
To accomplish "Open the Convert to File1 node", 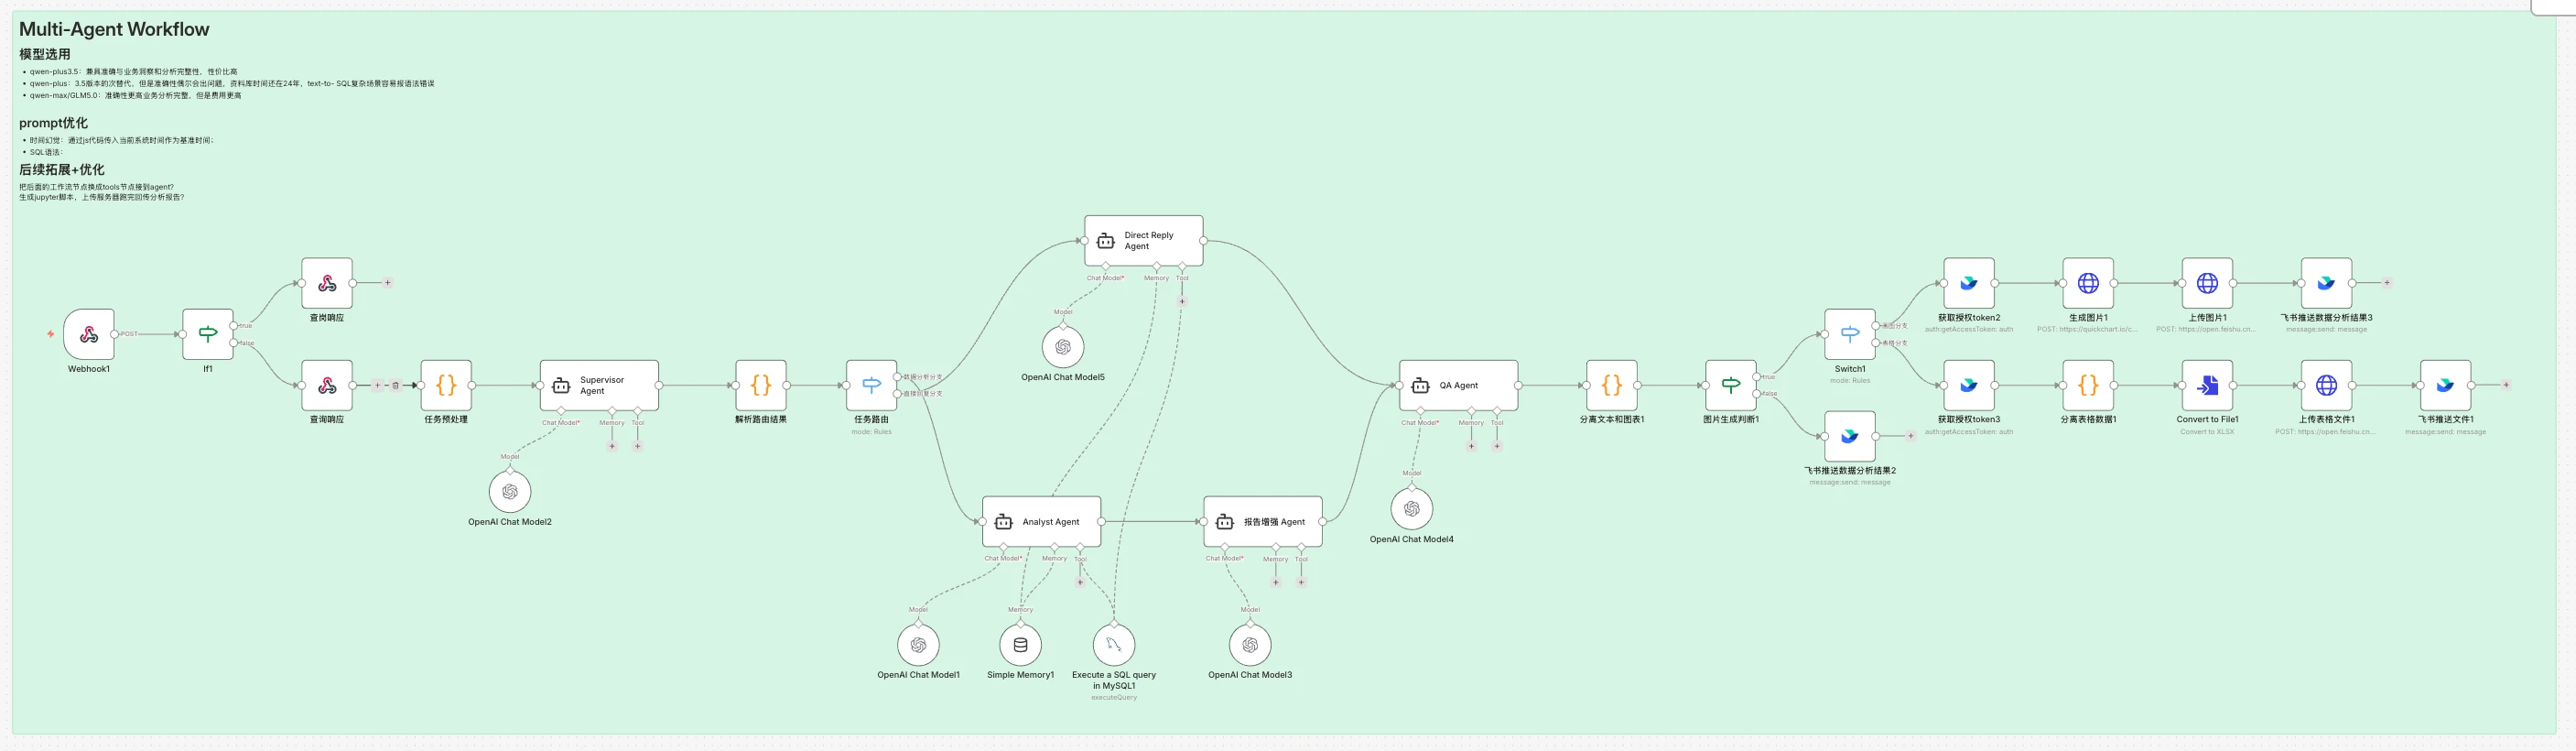I will (2207, 385).
